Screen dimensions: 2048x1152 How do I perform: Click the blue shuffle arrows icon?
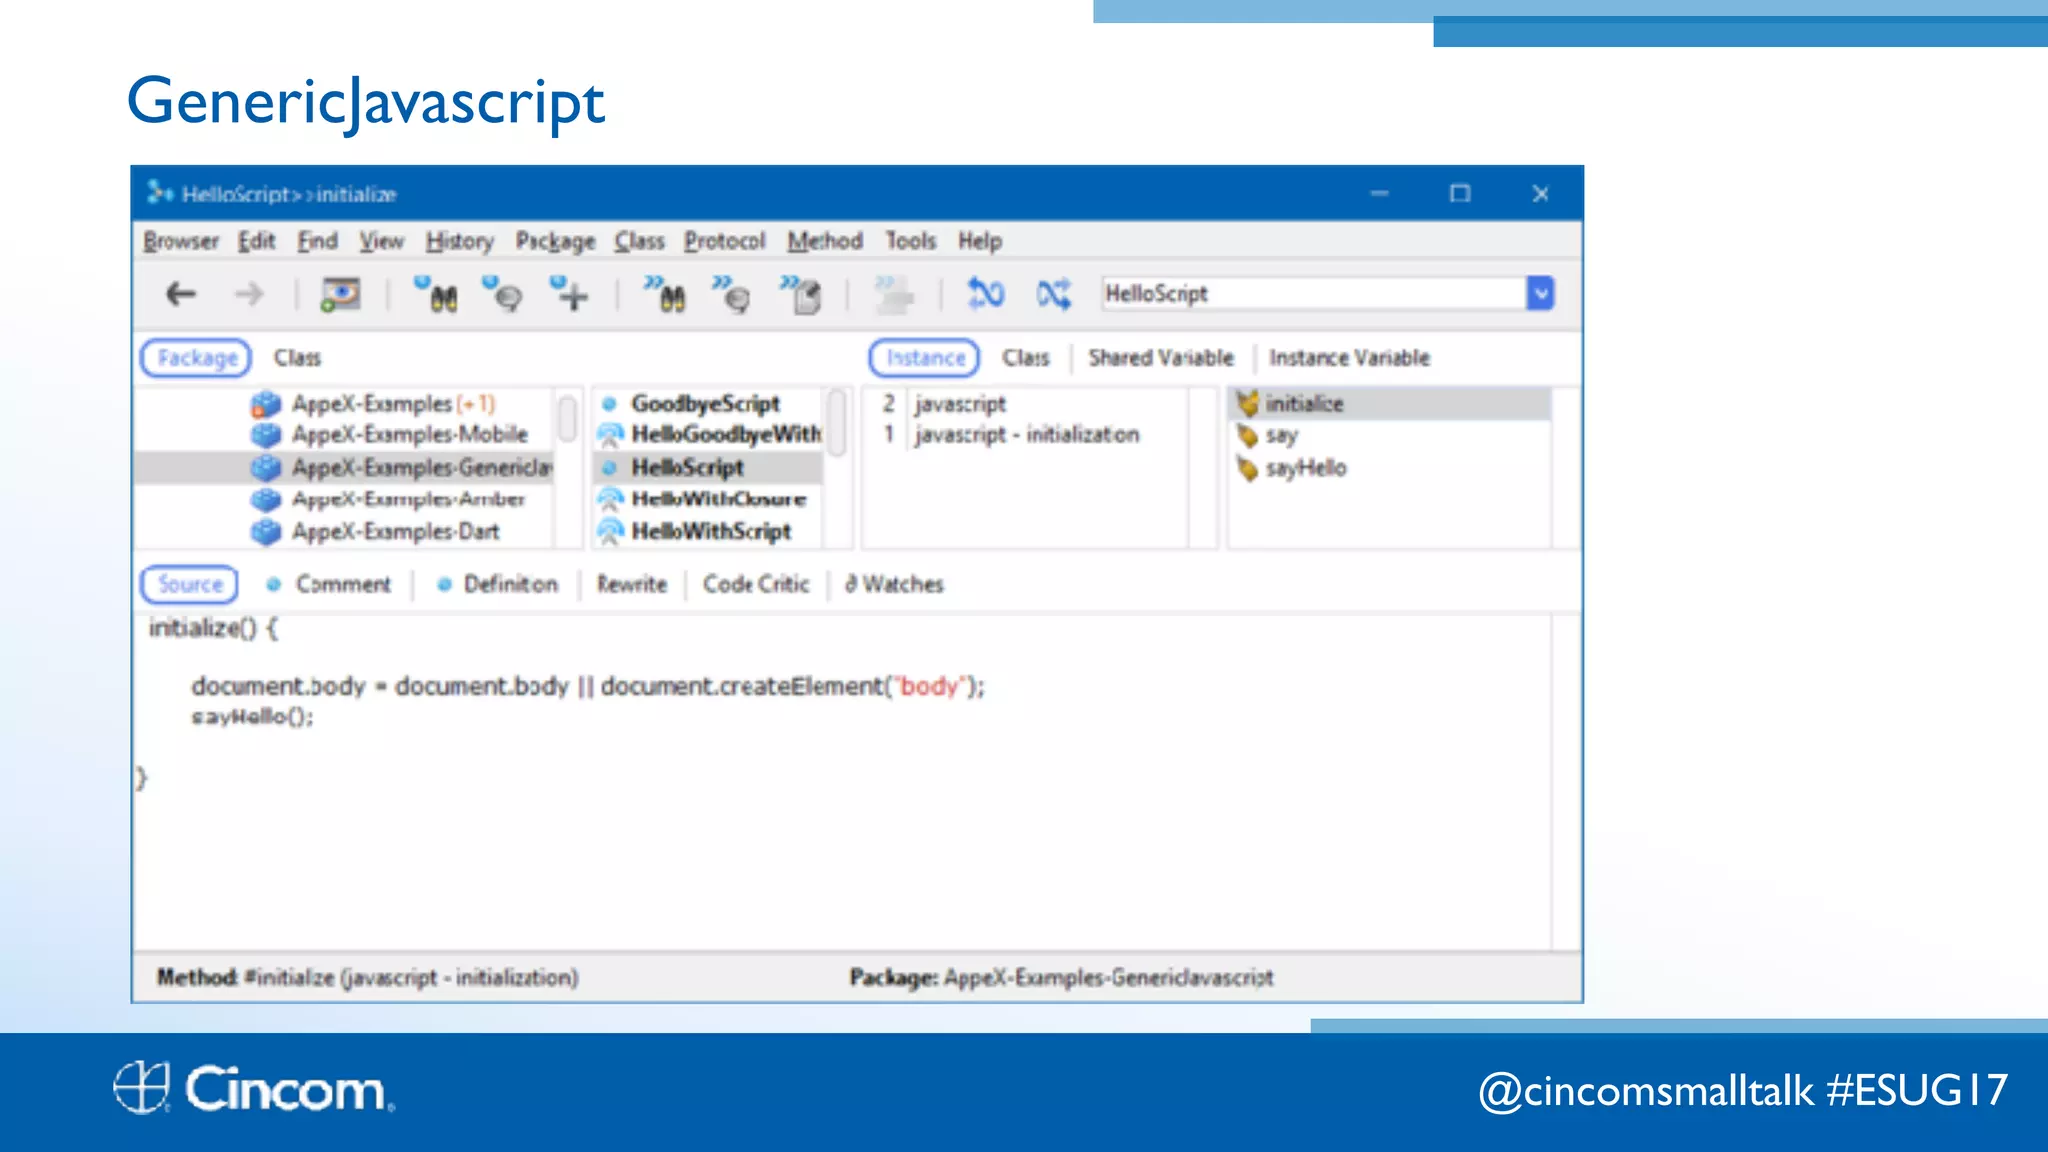[x=1053, y=294]
